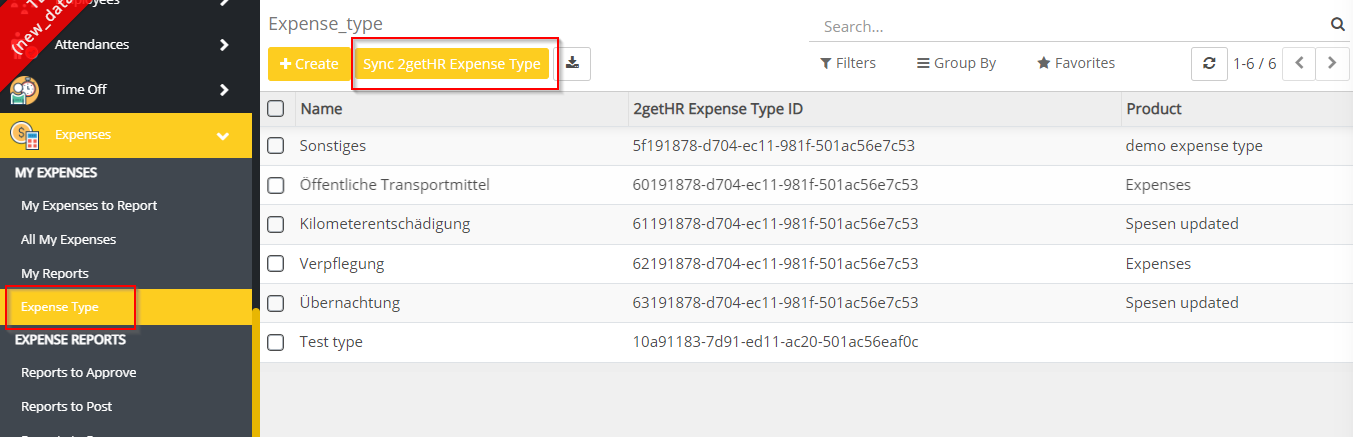
Task: Click the Expenses sidebar label
Action: click(83, 135)
